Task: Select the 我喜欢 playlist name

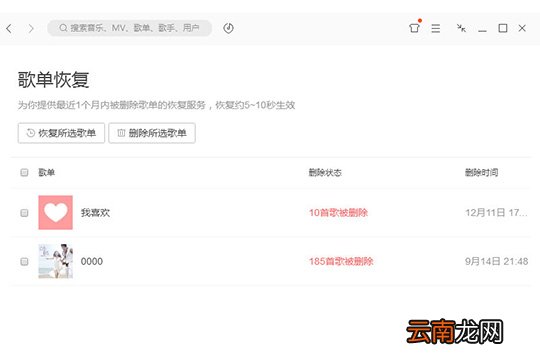Action: point(95,213)
